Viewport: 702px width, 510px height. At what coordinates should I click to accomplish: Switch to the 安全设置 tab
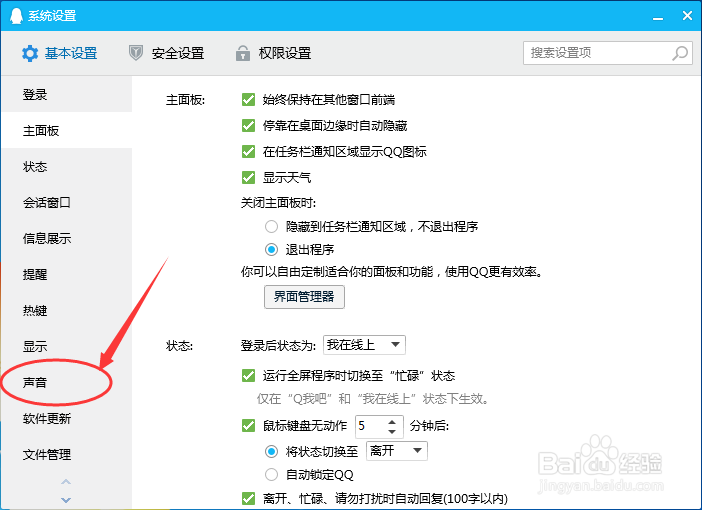pyautogui.click(x=167, y=53)
